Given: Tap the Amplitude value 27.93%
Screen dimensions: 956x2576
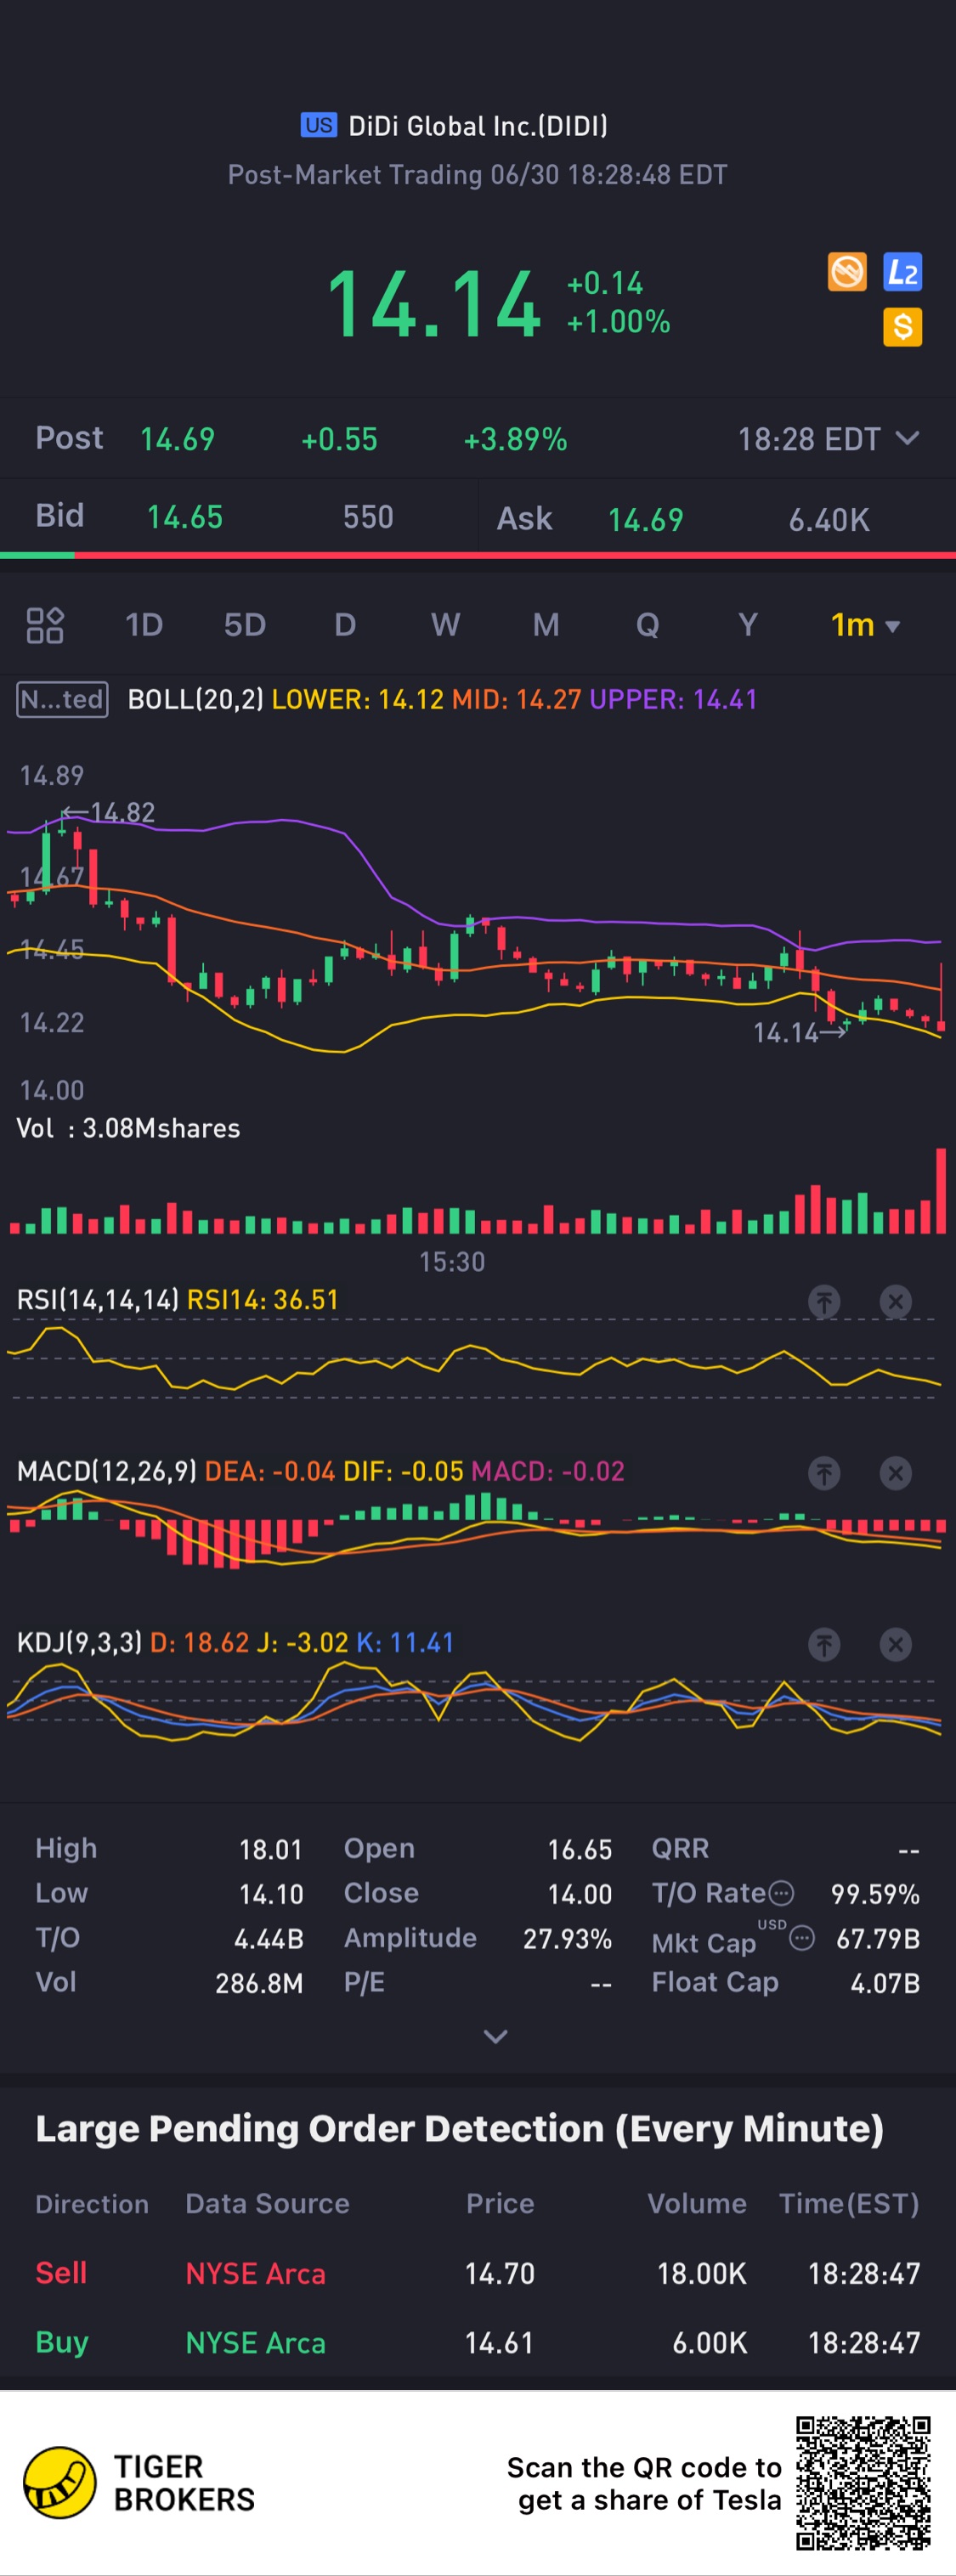Looking at the screenshot, I should coord(567,1939).
